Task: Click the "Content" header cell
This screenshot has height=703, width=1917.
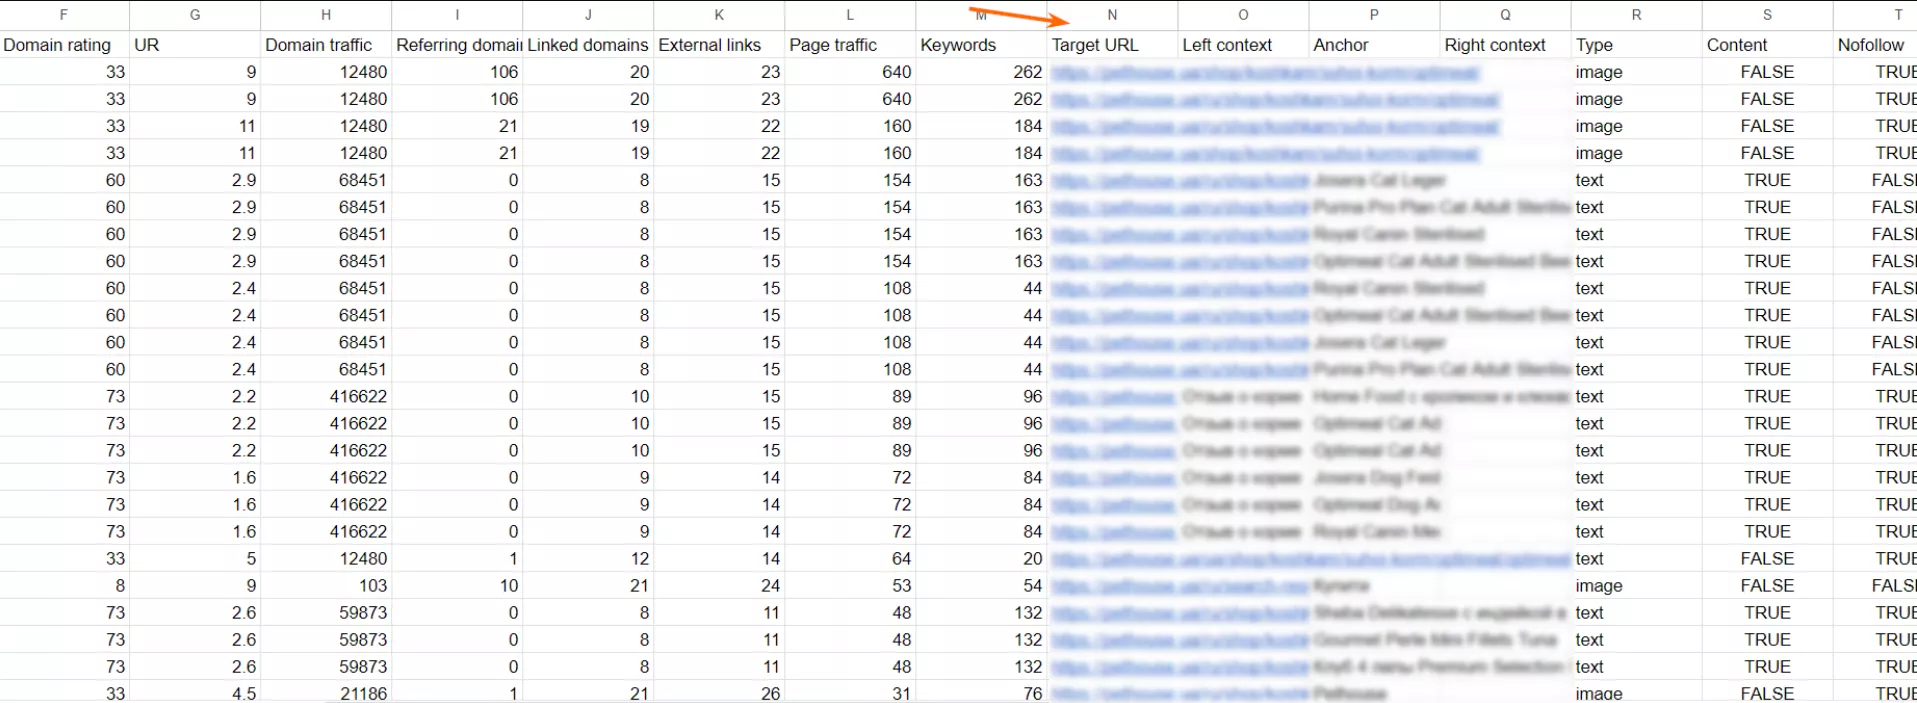Action: pyautogui.click(x=1767, y=45)
